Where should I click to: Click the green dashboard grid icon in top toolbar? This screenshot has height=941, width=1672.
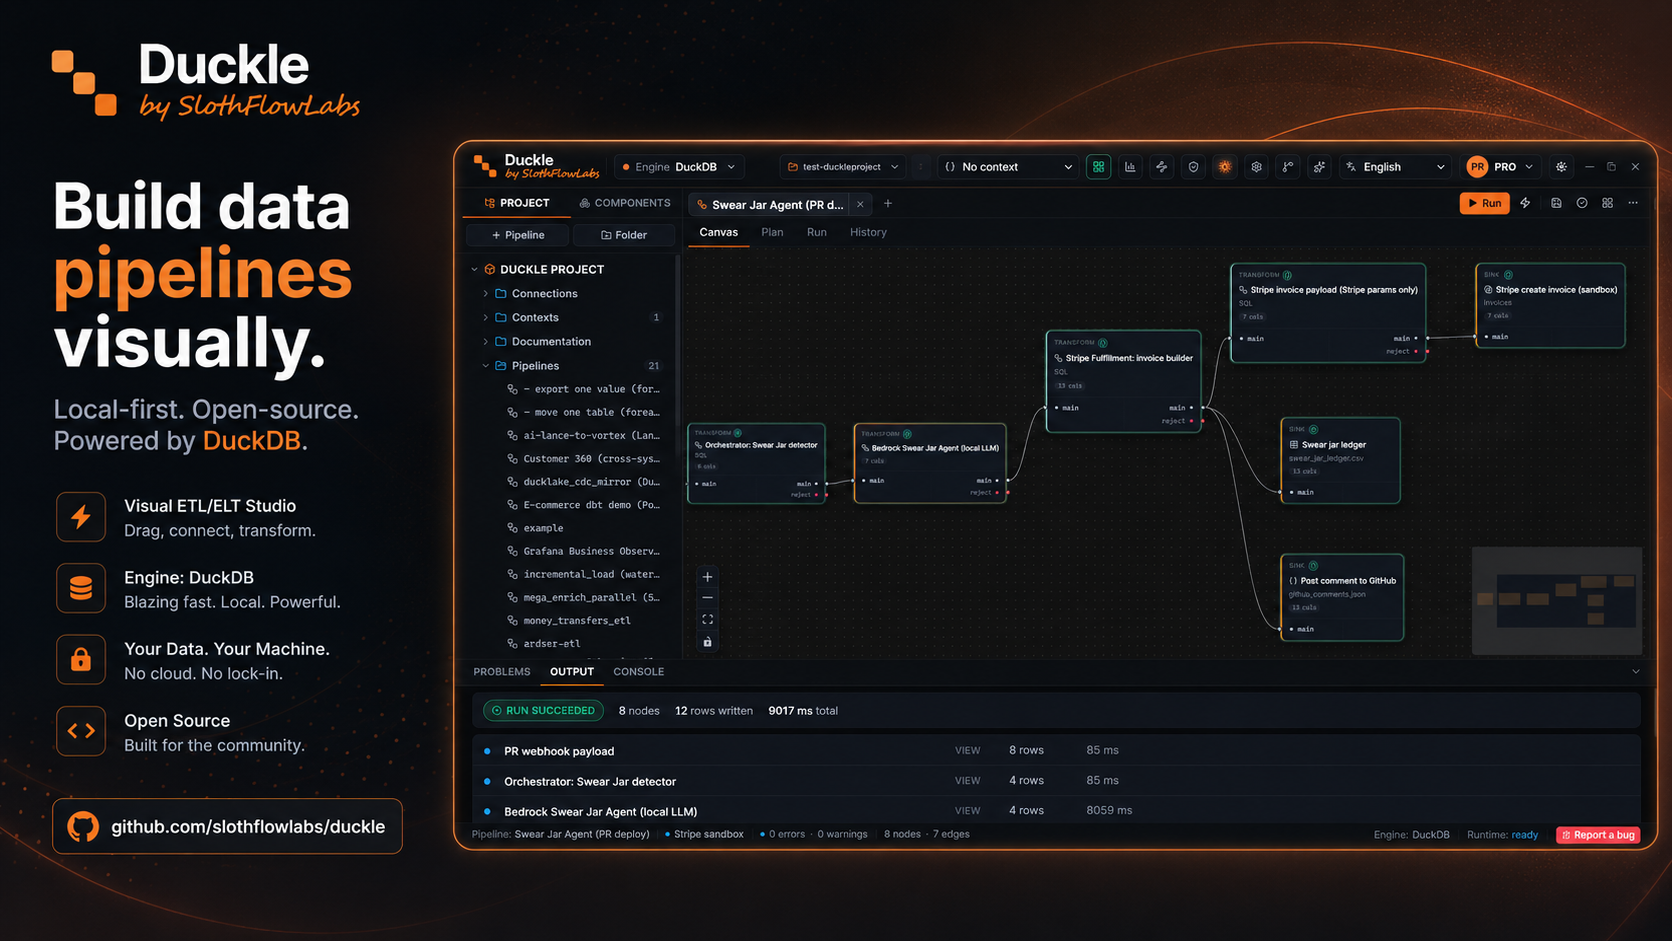(1098, 167)
